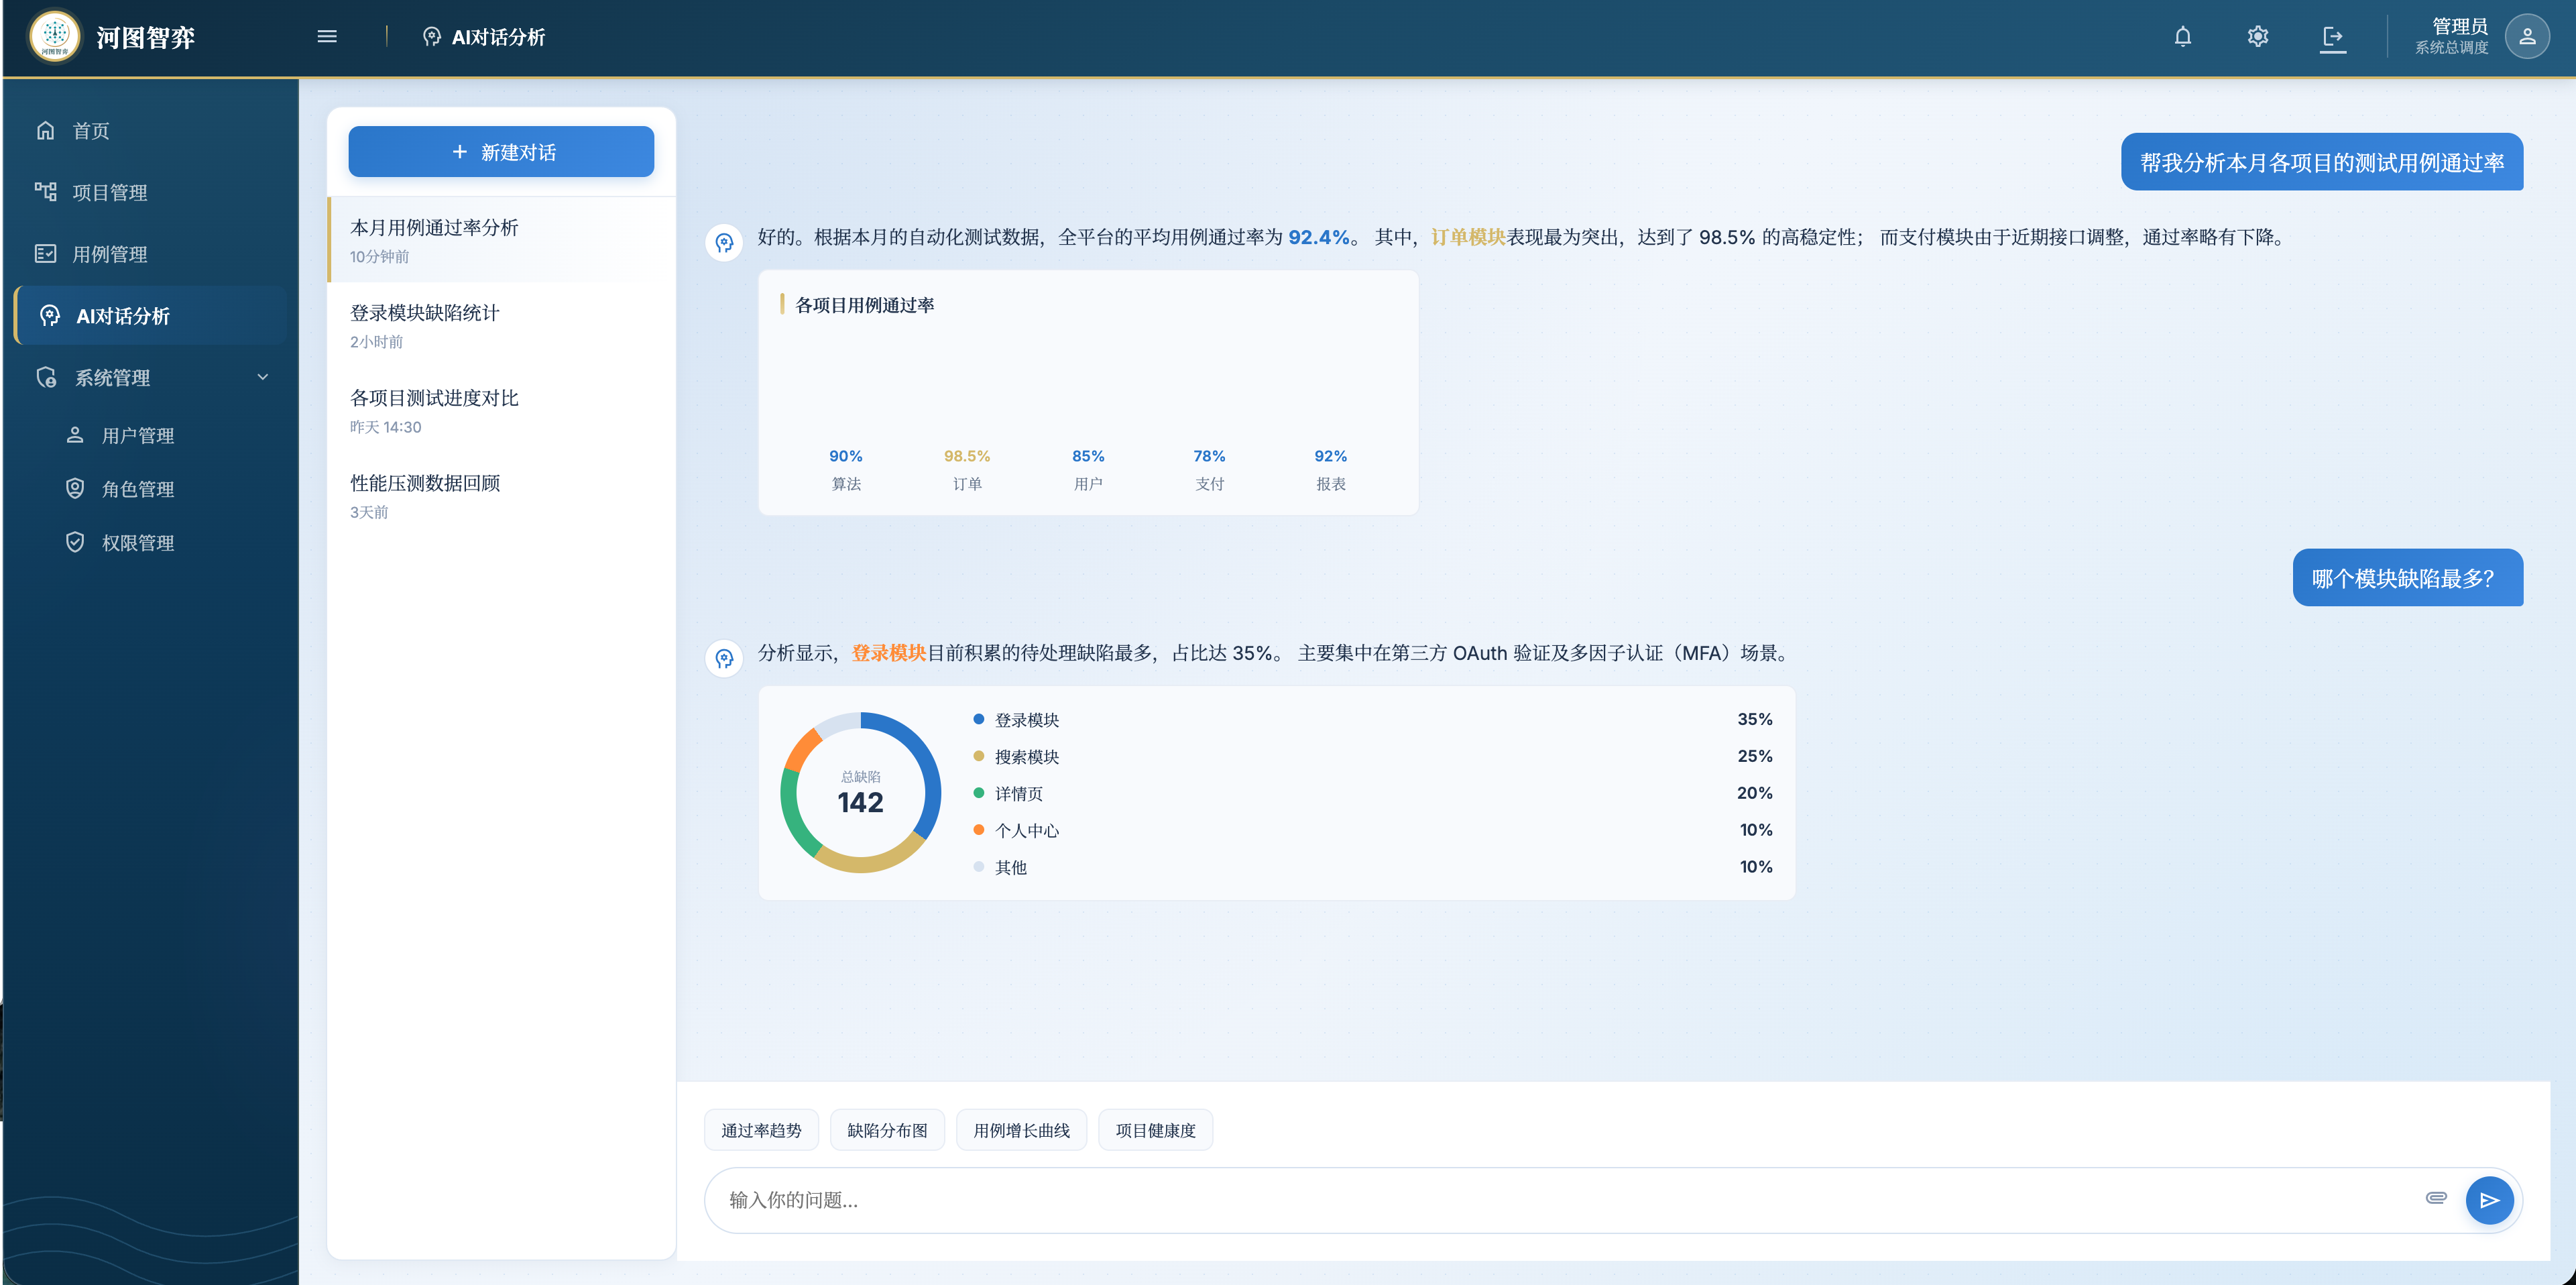
Task: Collapse the 系统管理 submenu chevron
Action: 263,377
